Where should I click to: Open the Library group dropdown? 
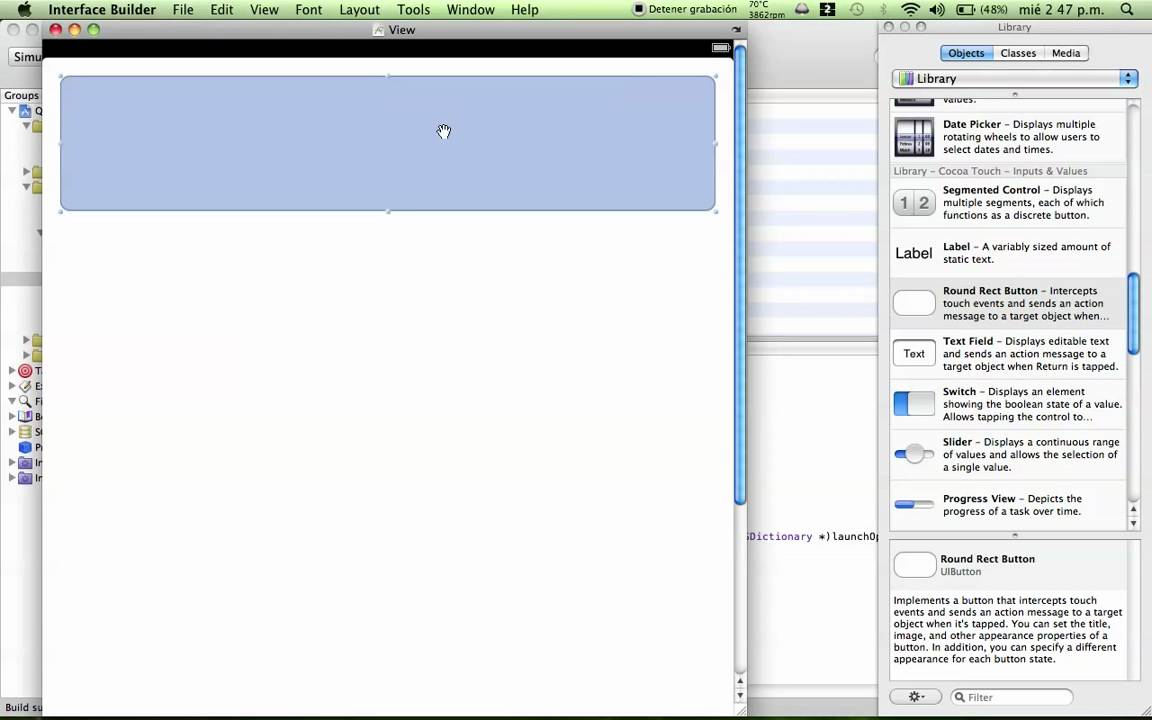tap(1015, 78)
